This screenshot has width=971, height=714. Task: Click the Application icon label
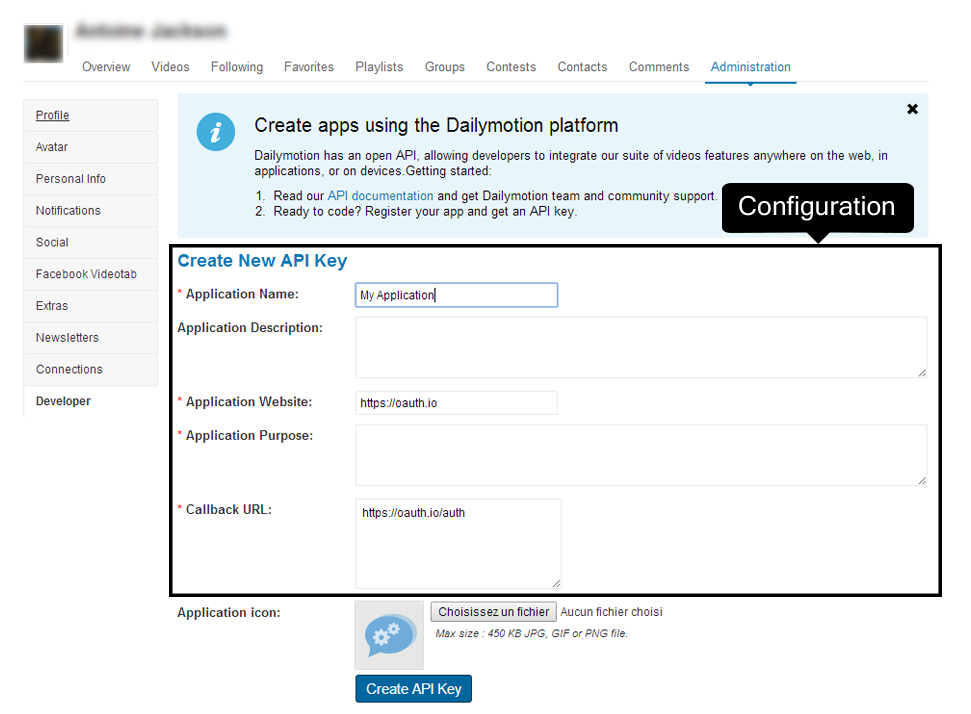pyautogui.click(x=229, y=612)
